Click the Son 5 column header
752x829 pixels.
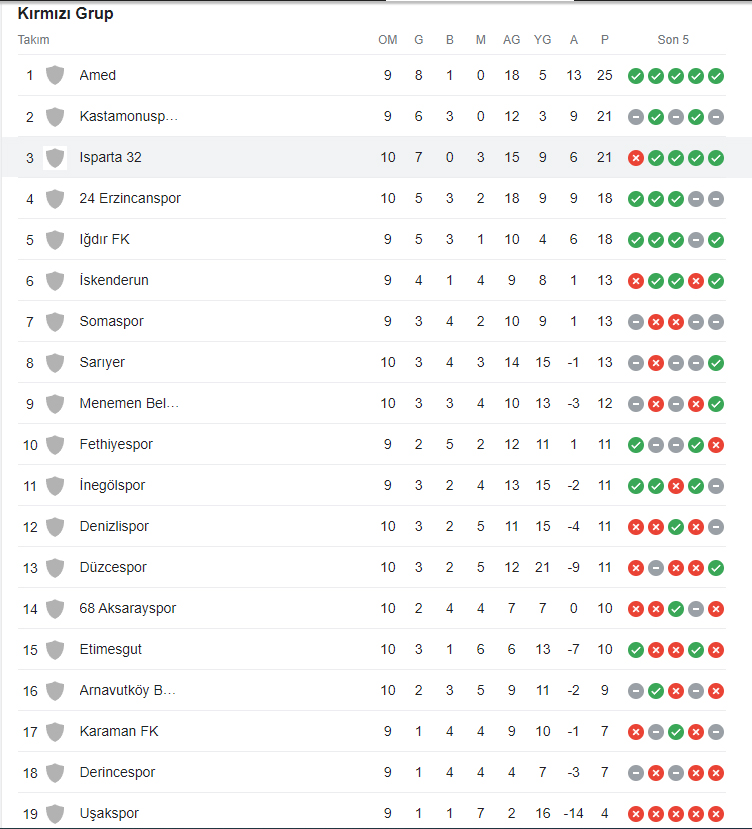[x=673, y=40]
